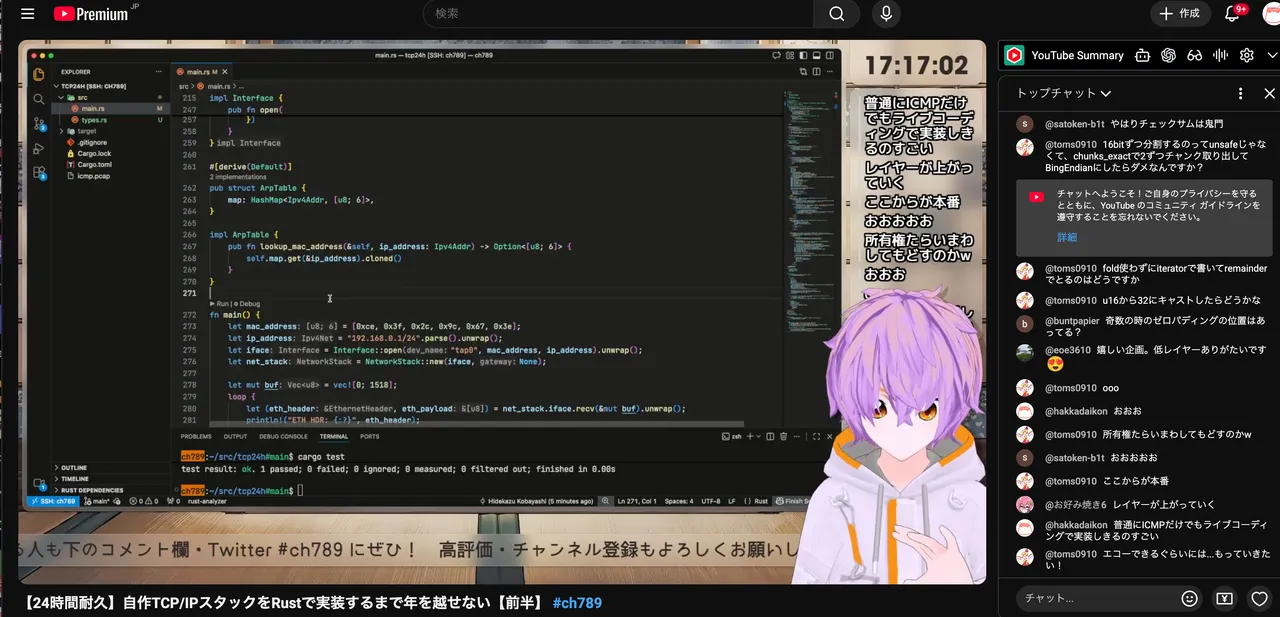Send a heart reaction in chat

(x=1259, y=598)
